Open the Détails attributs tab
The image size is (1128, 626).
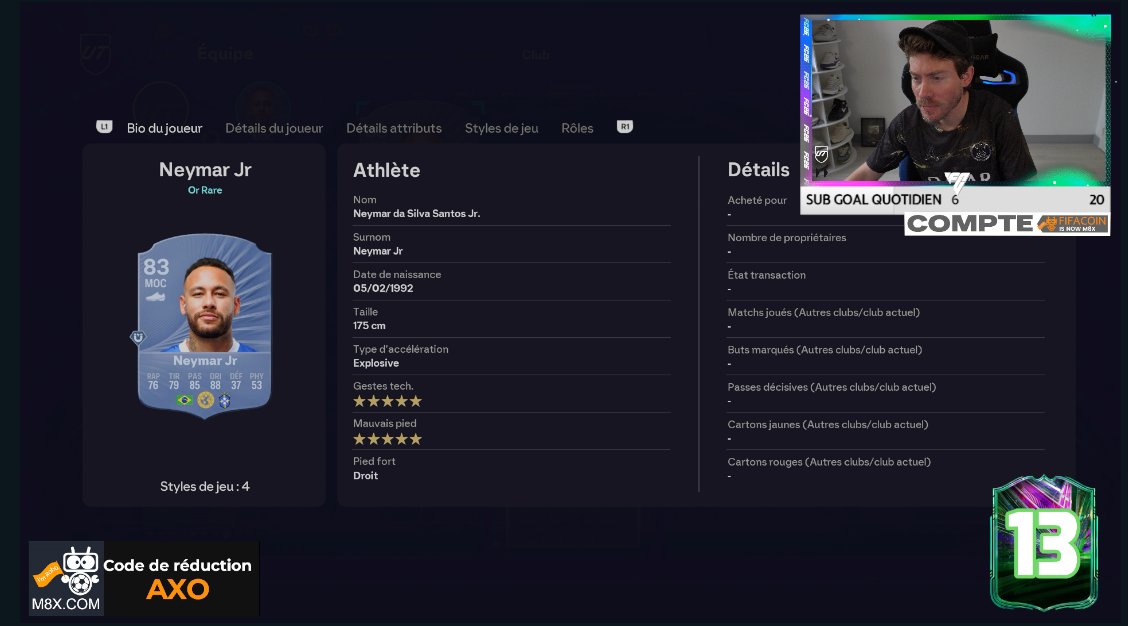(x=394, y=128)
